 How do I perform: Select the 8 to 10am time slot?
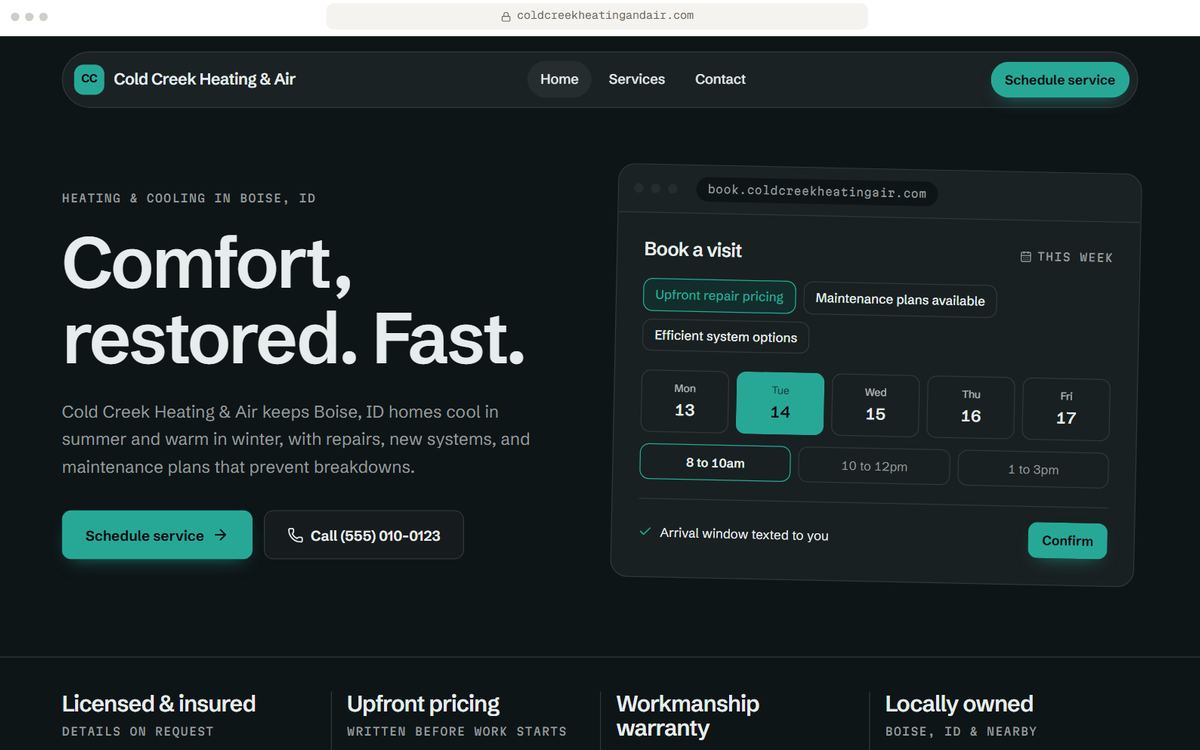coord(715,463)
